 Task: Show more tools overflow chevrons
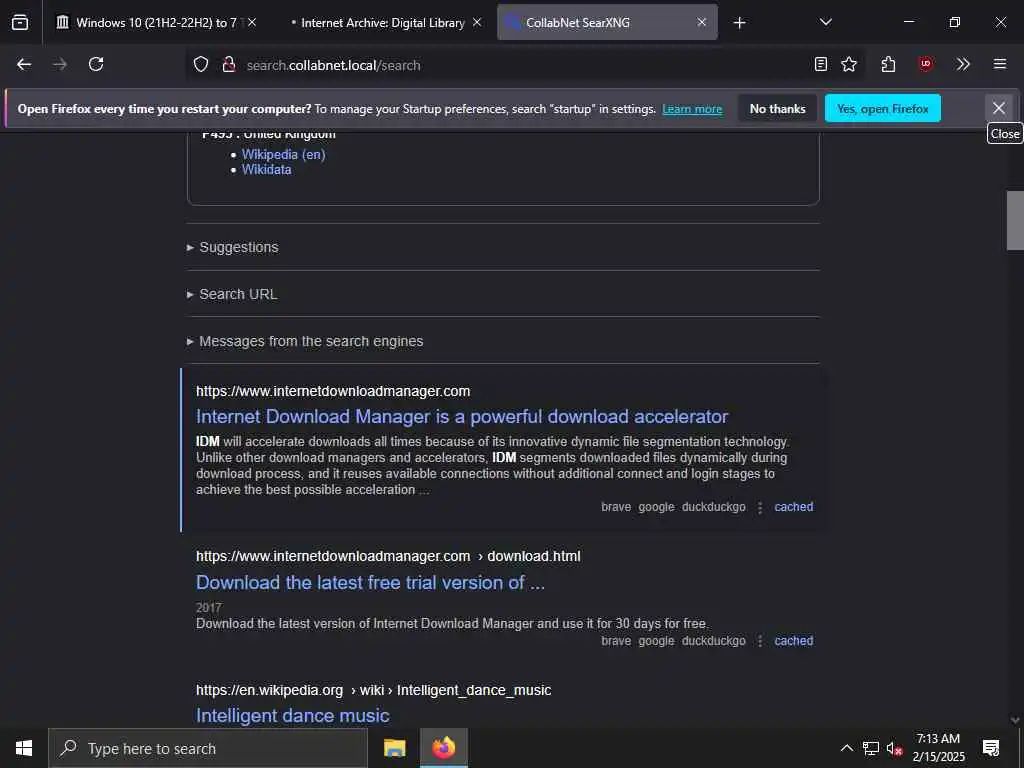click(963, 64)
